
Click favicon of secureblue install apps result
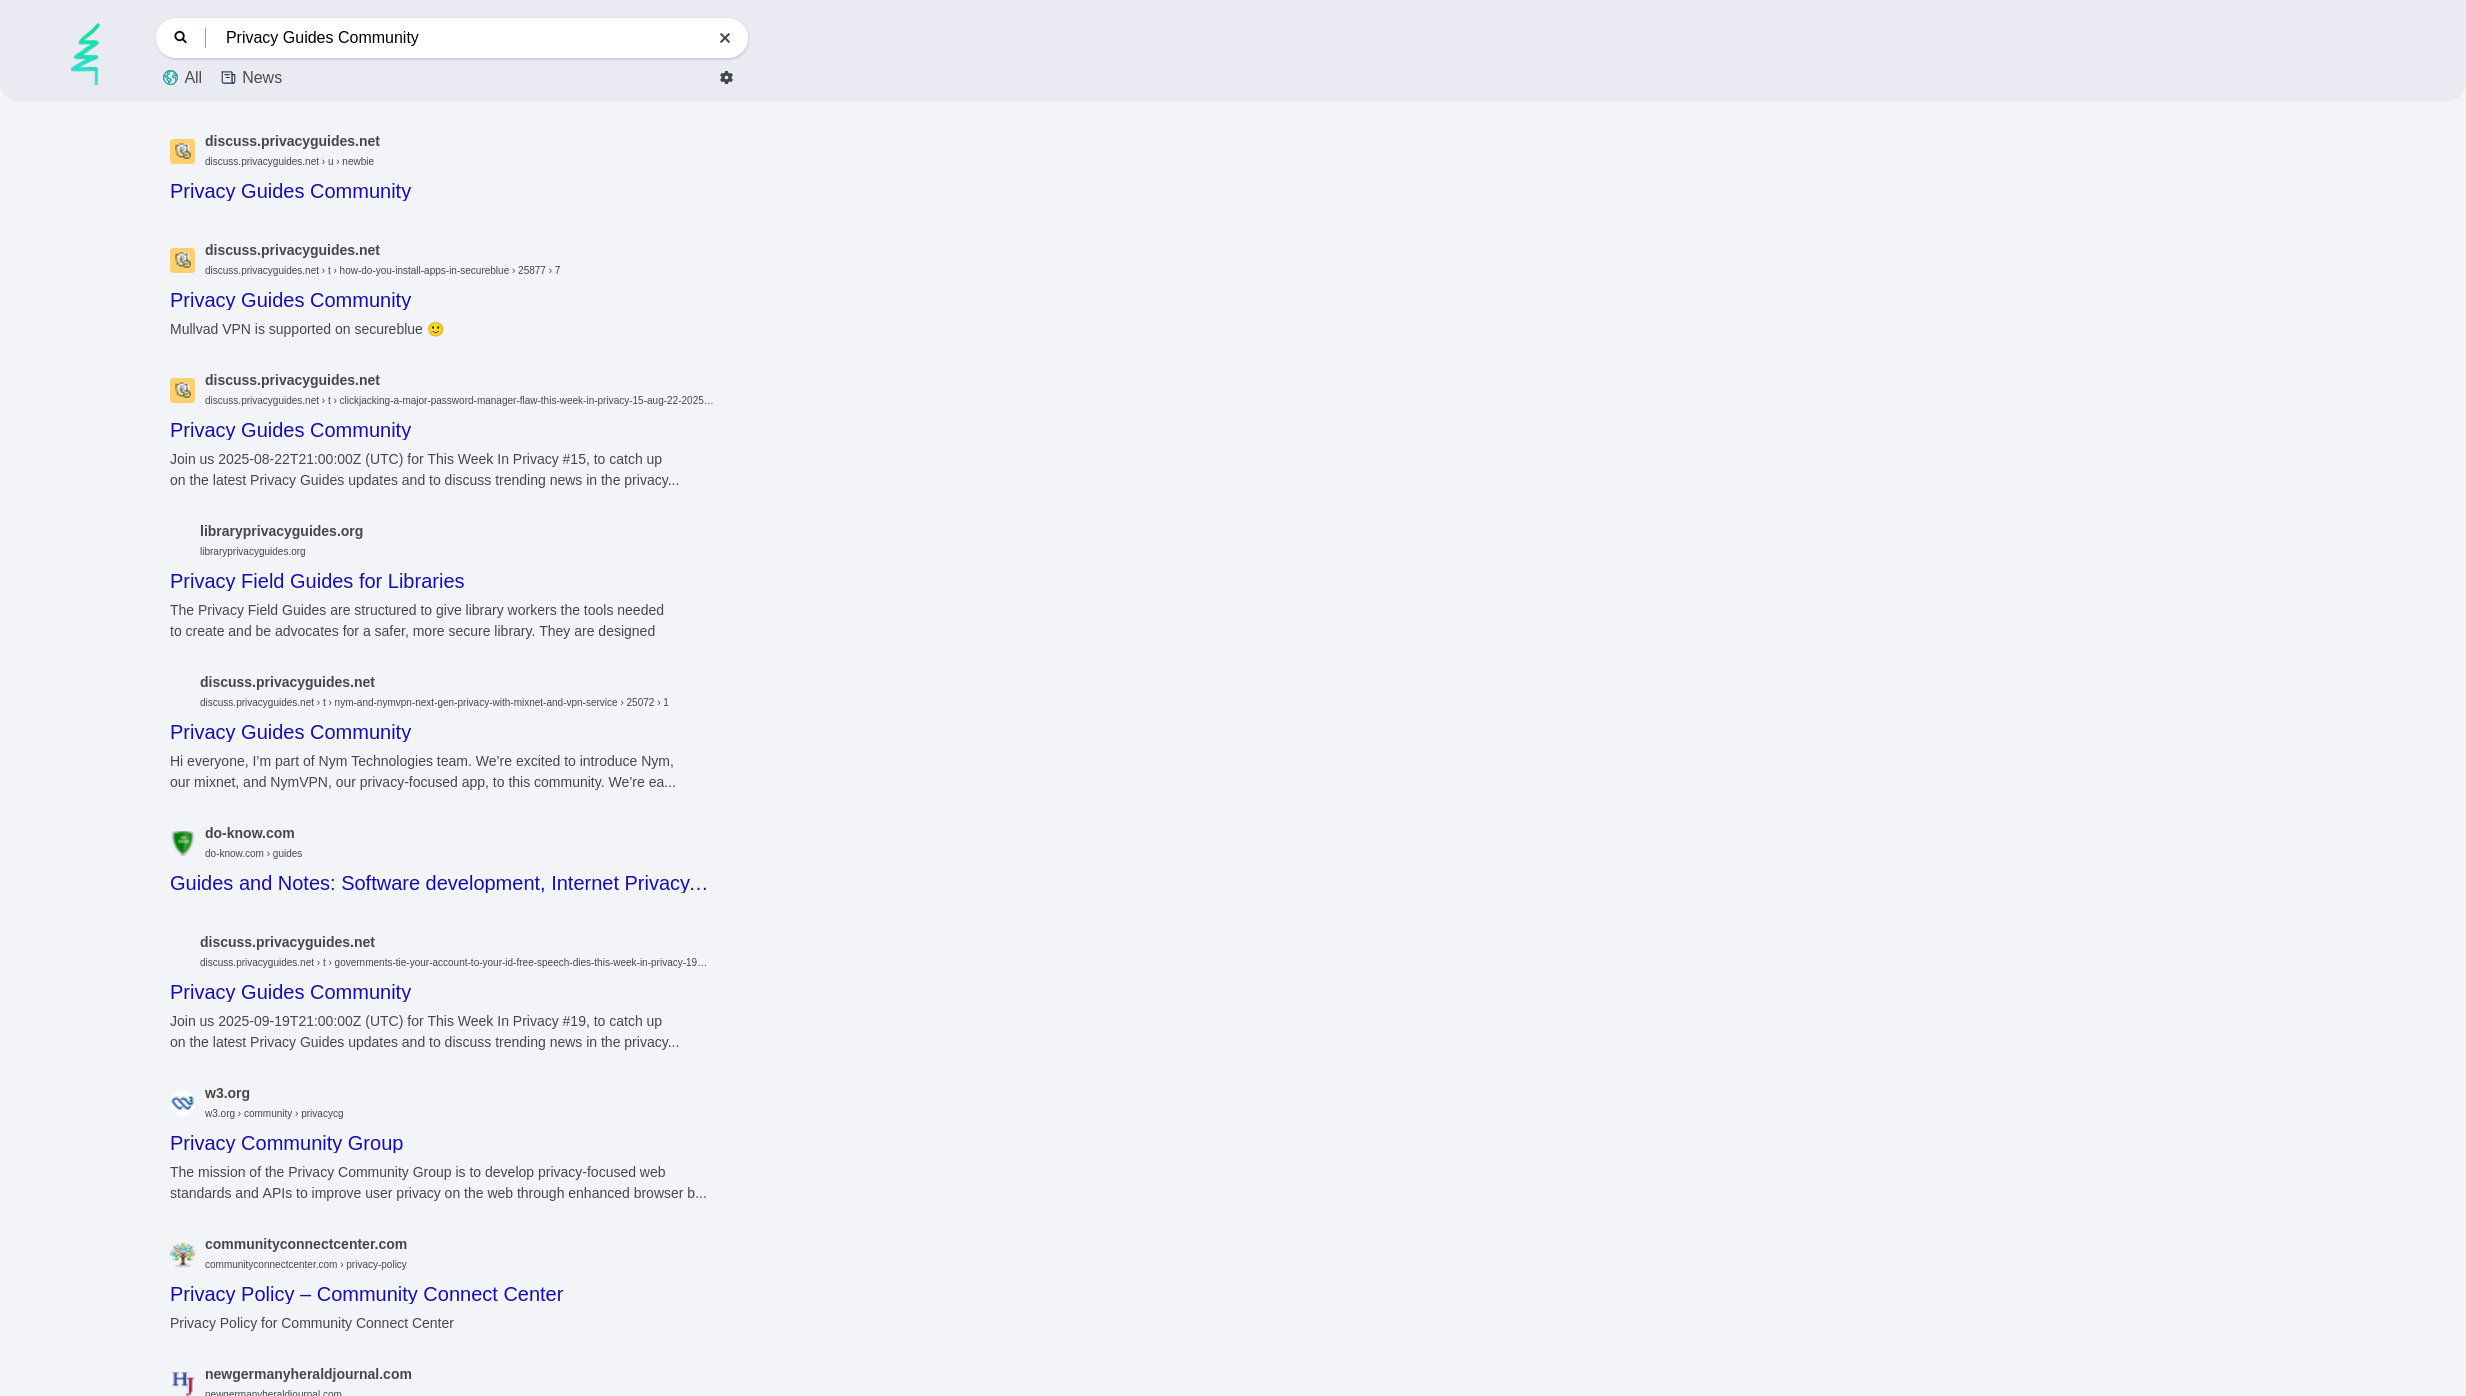coord(182,260)
